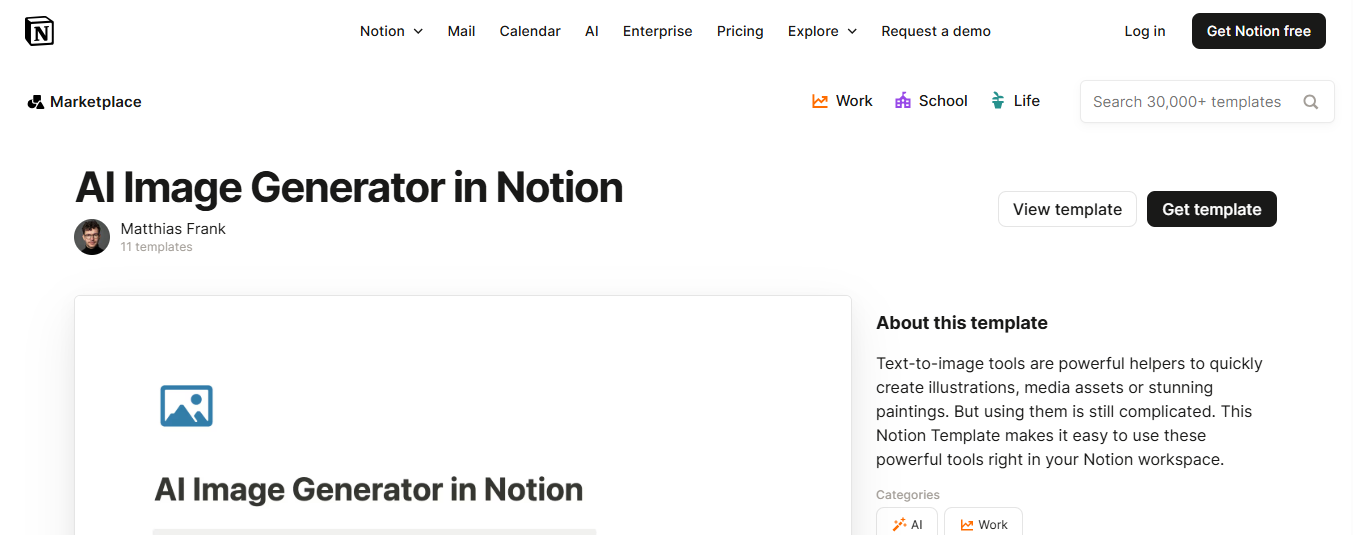1353x535 pixels.
Task: Click Matthias Frank's avatar photo
Action: (x=92, y=237)
